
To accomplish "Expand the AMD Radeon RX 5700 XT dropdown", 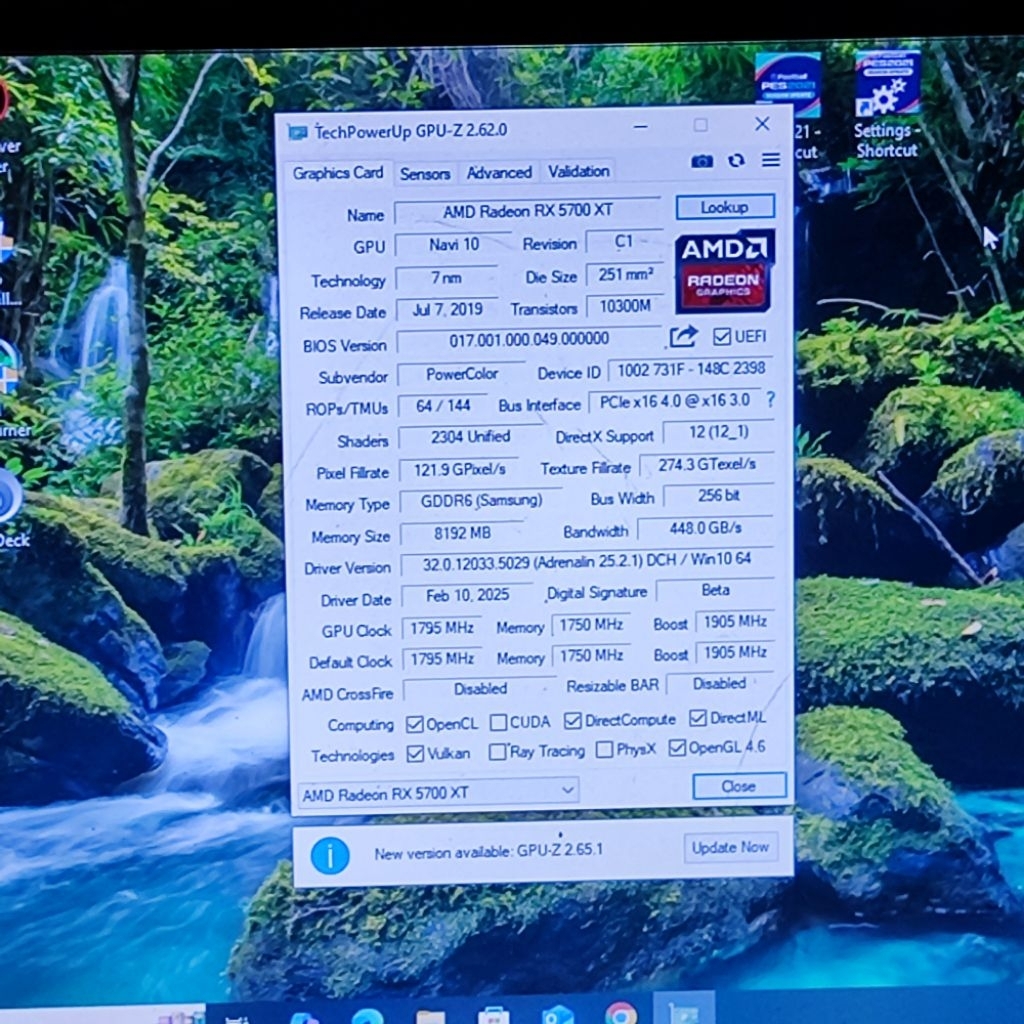I will tap(438, 793).
